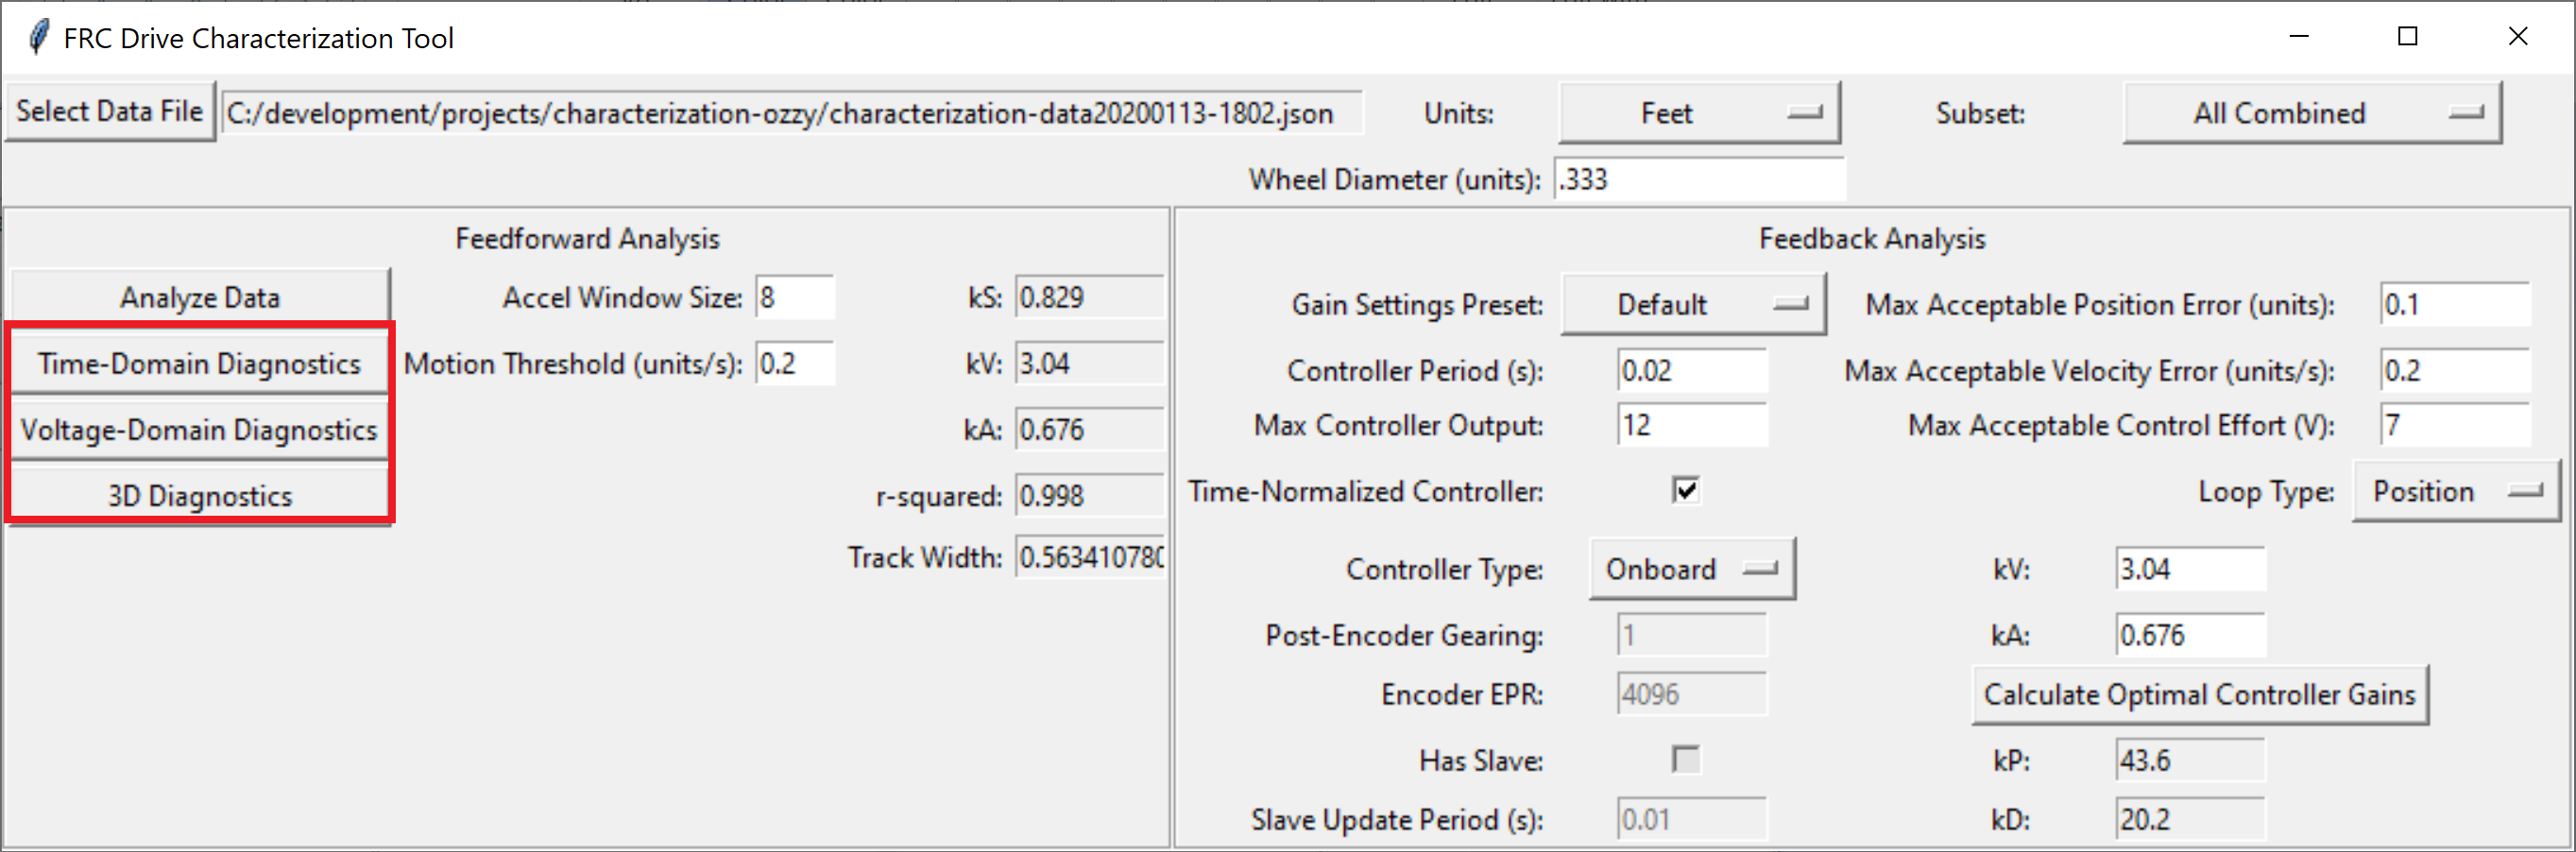This screenshot has height=852, width=2576.
Task: Minimize the characterization tool window
Action: tap(2299, 37)
